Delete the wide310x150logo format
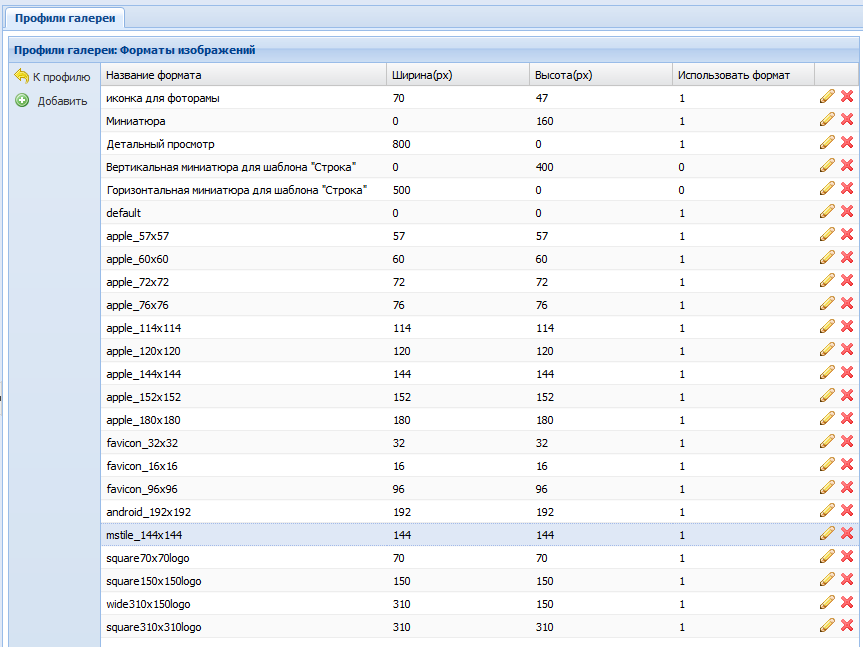This screenshot has height=647, width=863. tap(847, 603)
